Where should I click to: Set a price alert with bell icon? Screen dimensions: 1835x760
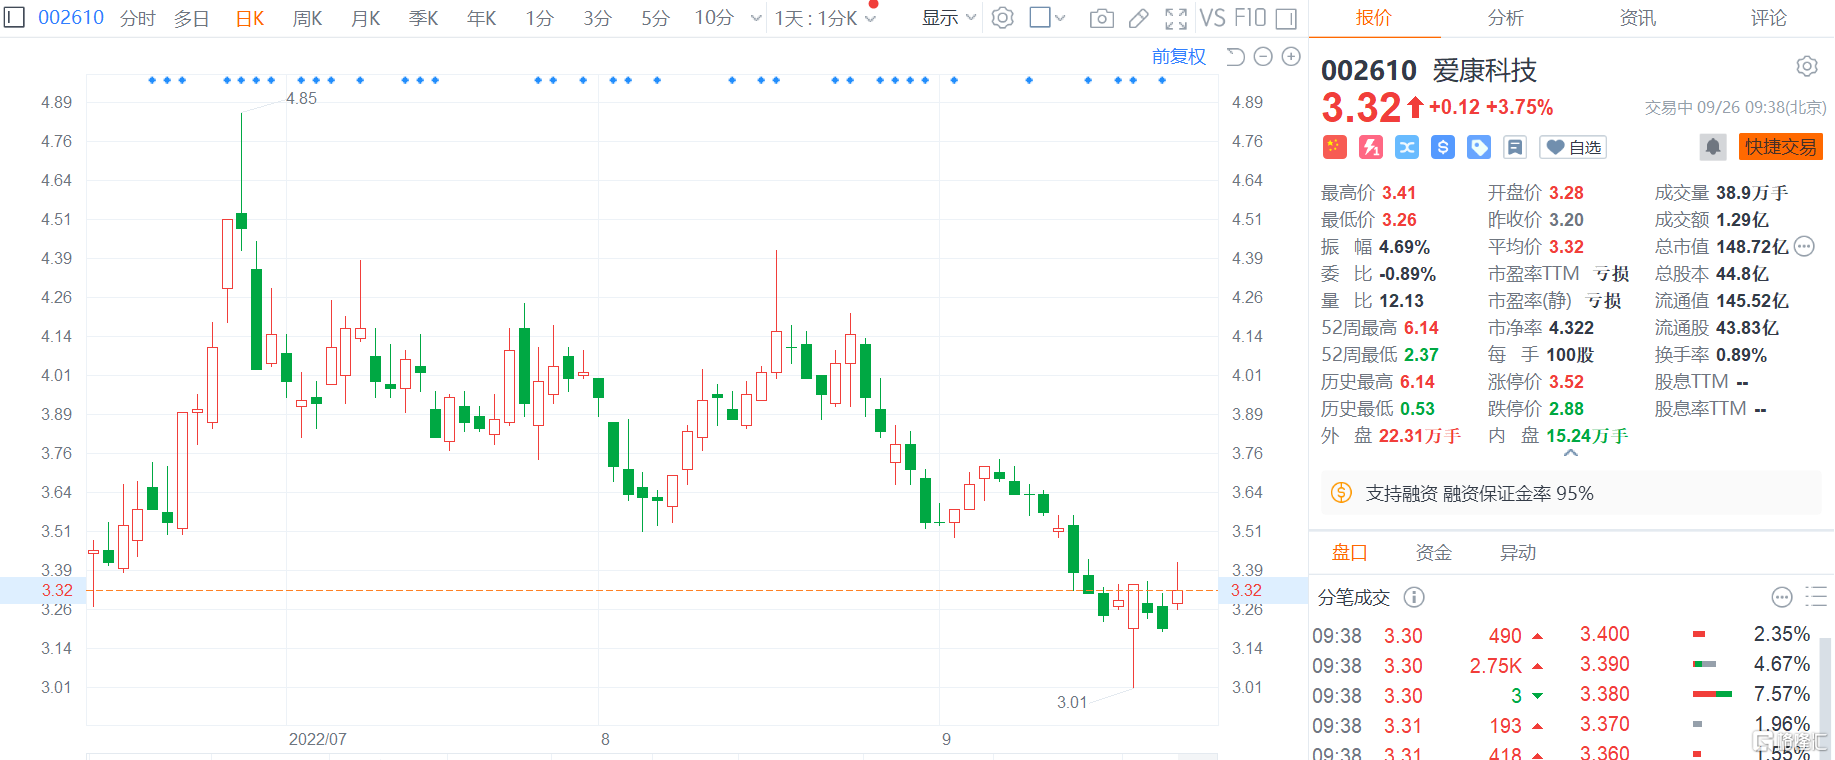pos(1713,147)
